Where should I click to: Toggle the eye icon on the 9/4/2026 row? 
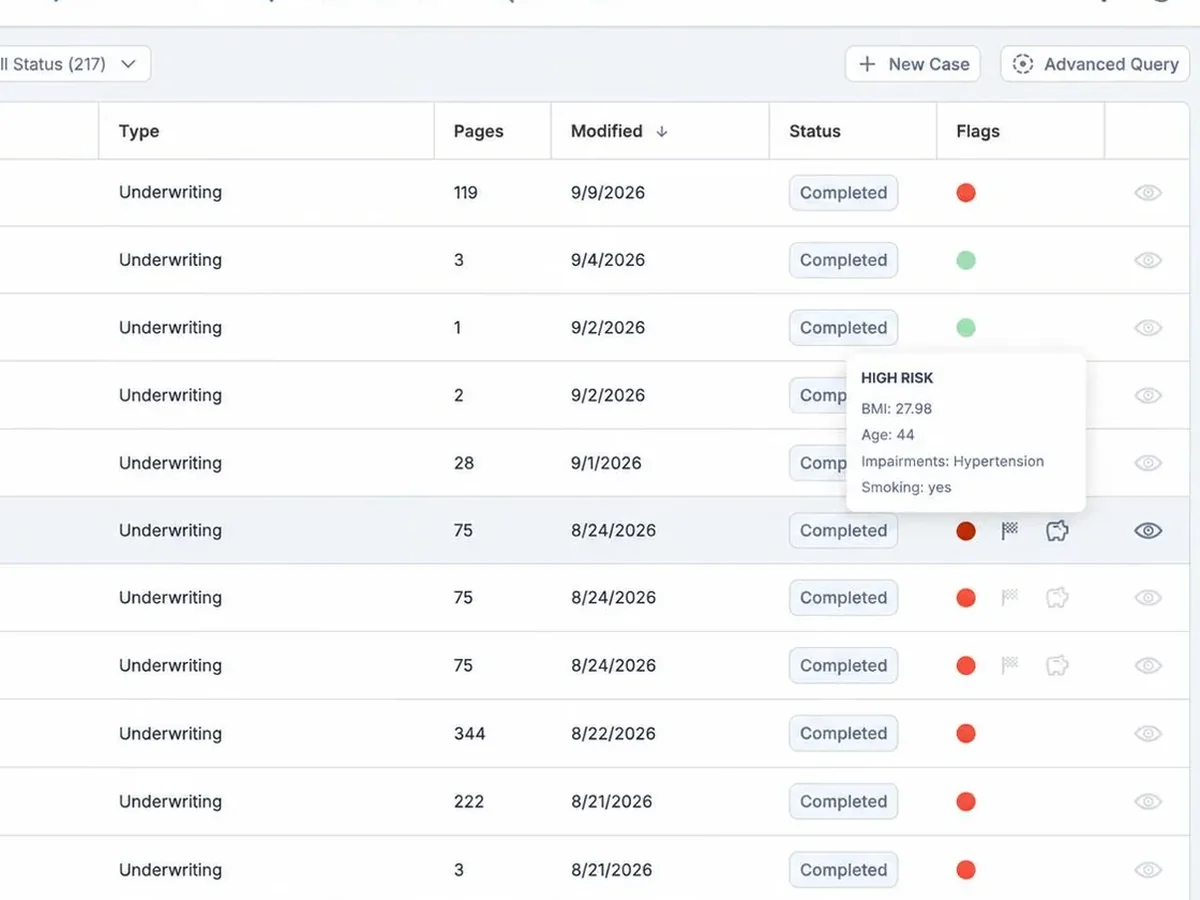point(1148,260)
